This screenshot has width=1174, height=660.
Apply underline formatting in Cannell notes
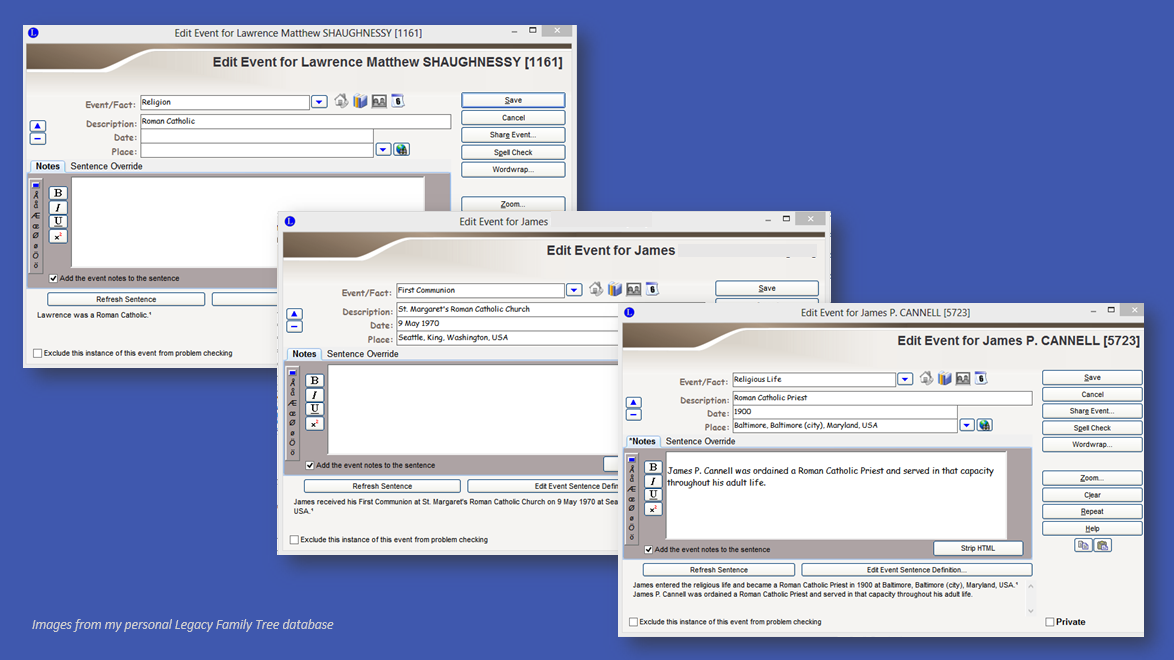point(653,494)
